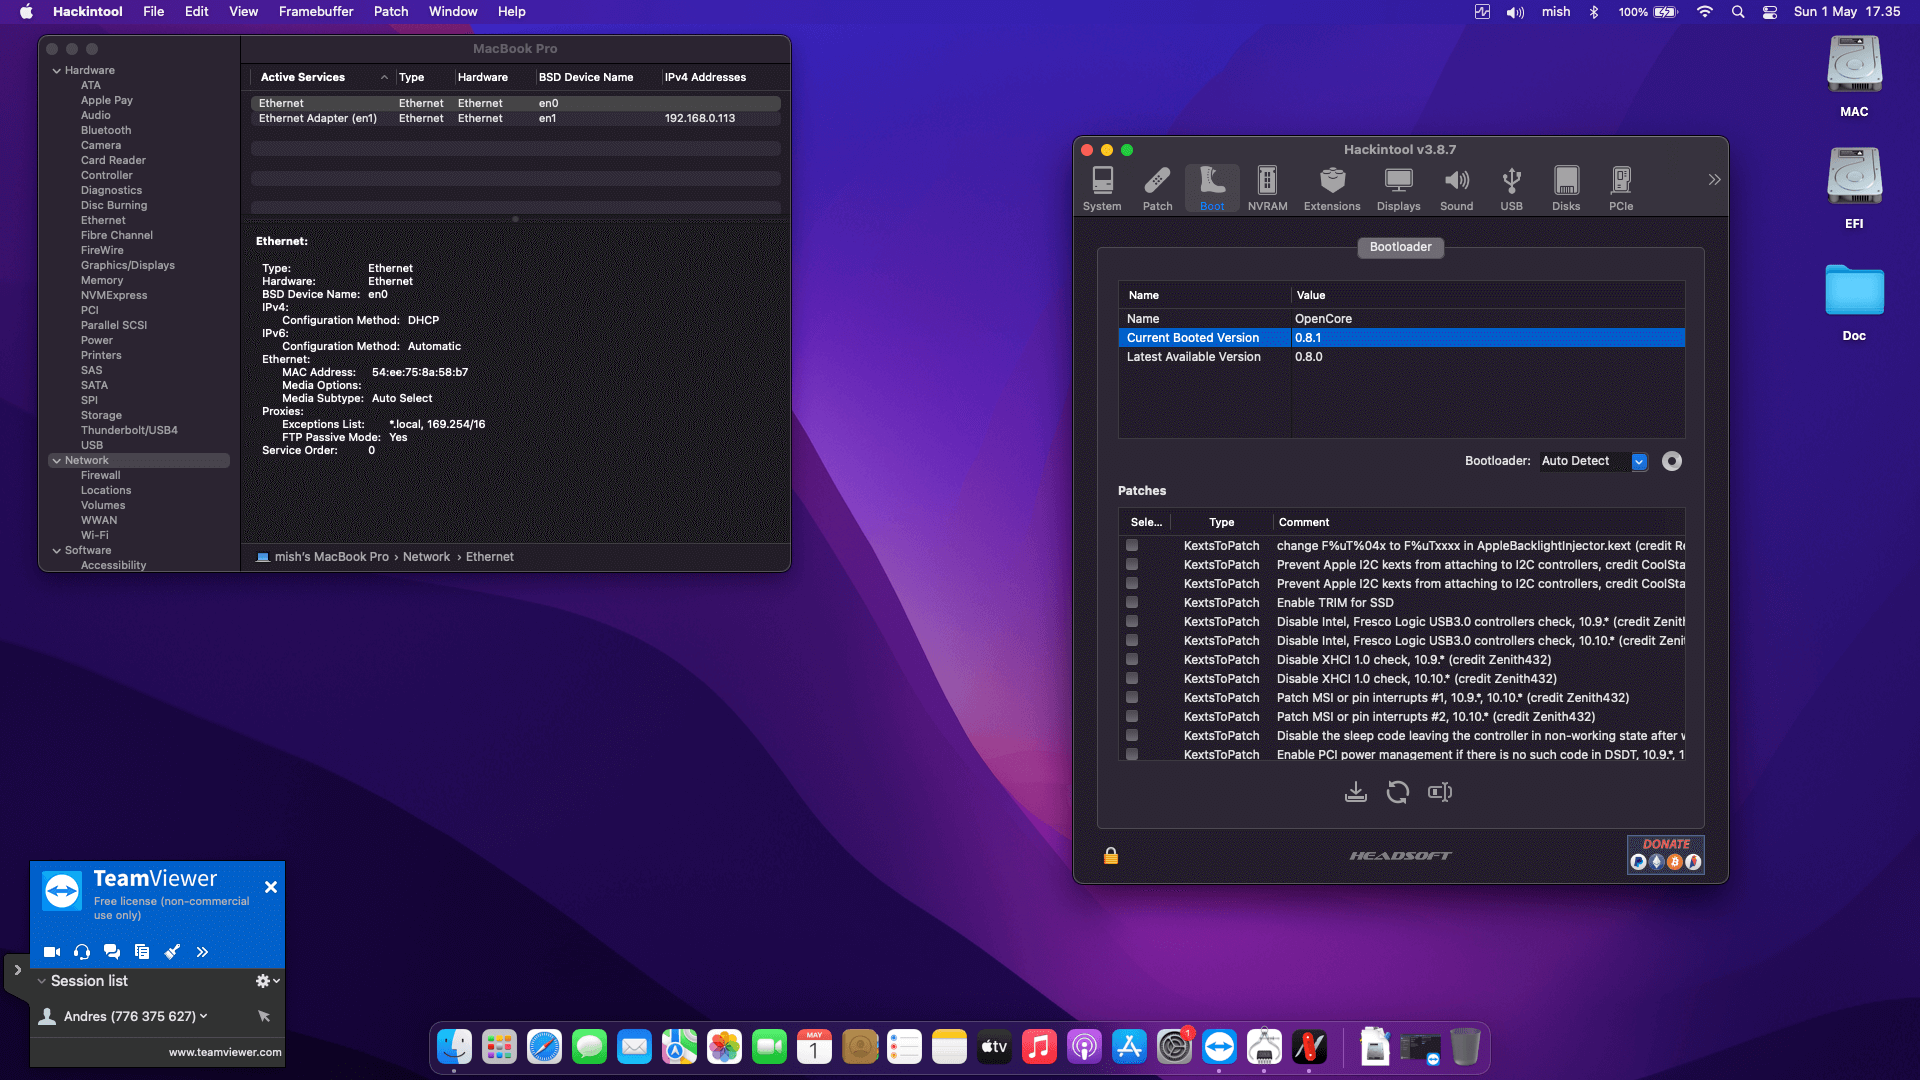Image resolution: width=1920 pixels, height=1080 pixels.
Task: Select the Ethernet Adapter (en1) row
Action: 515,119
